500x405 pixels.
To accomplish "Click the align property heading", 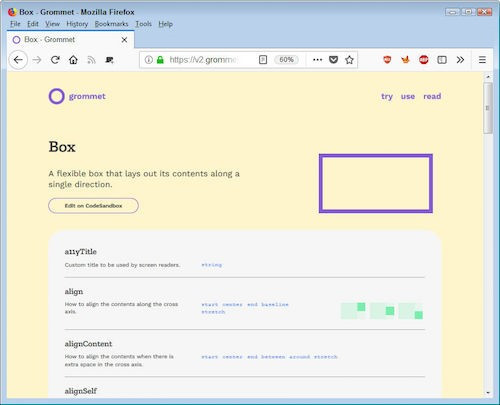I will click(x=74, y=292).
